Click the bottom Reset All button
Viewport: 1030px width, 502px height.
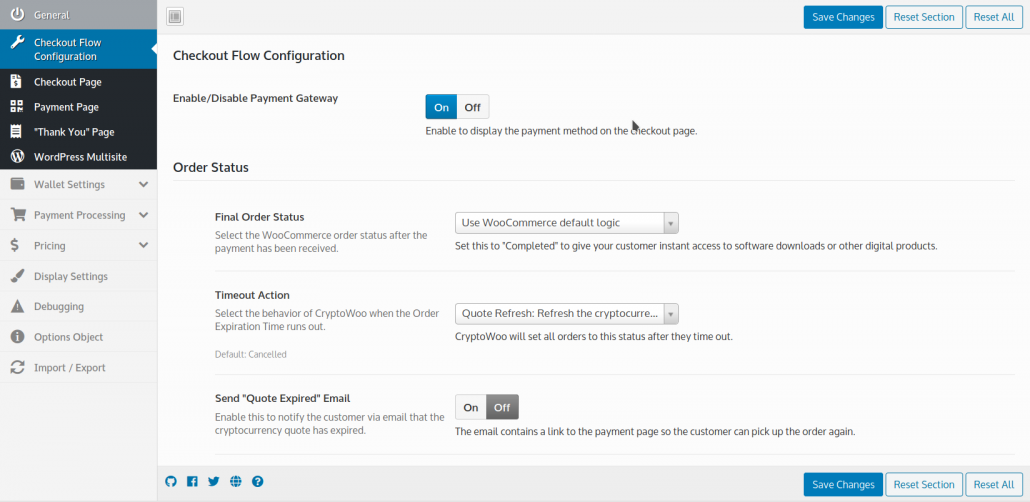[994, 484]
